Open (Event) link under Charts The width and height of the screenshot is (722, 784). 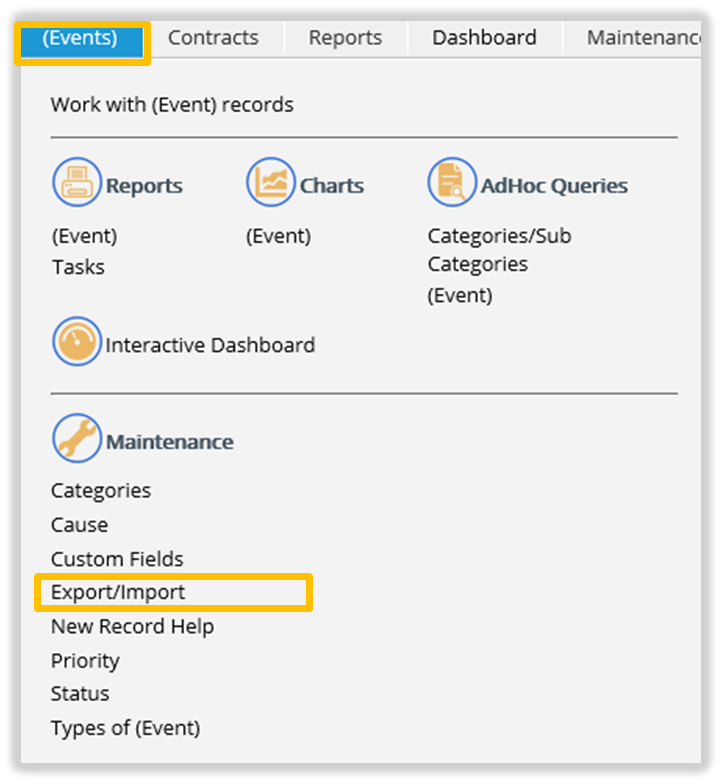coord(278,236)
